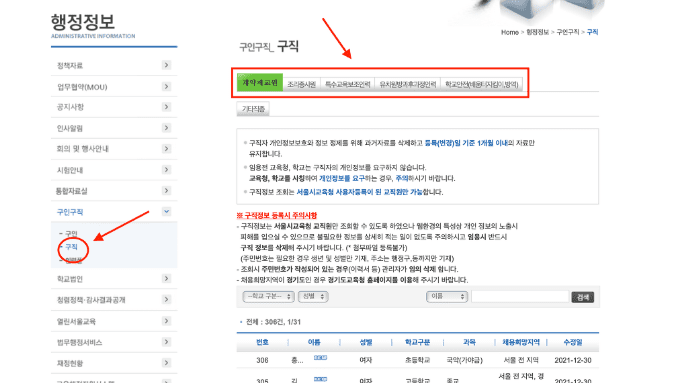
Task: Click the 학교구분 column header
Action: pos(417,342)
